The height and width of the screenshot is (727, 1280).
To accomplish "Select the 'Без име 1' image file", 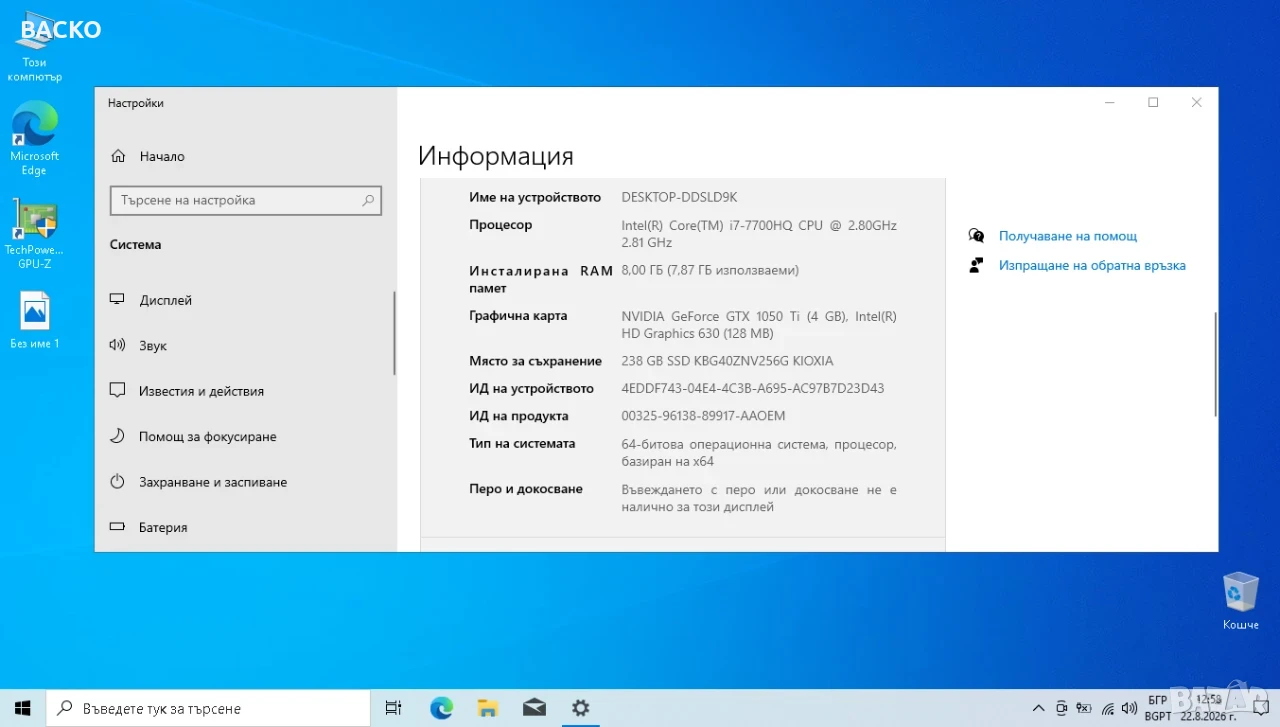I will pos(35,320).
